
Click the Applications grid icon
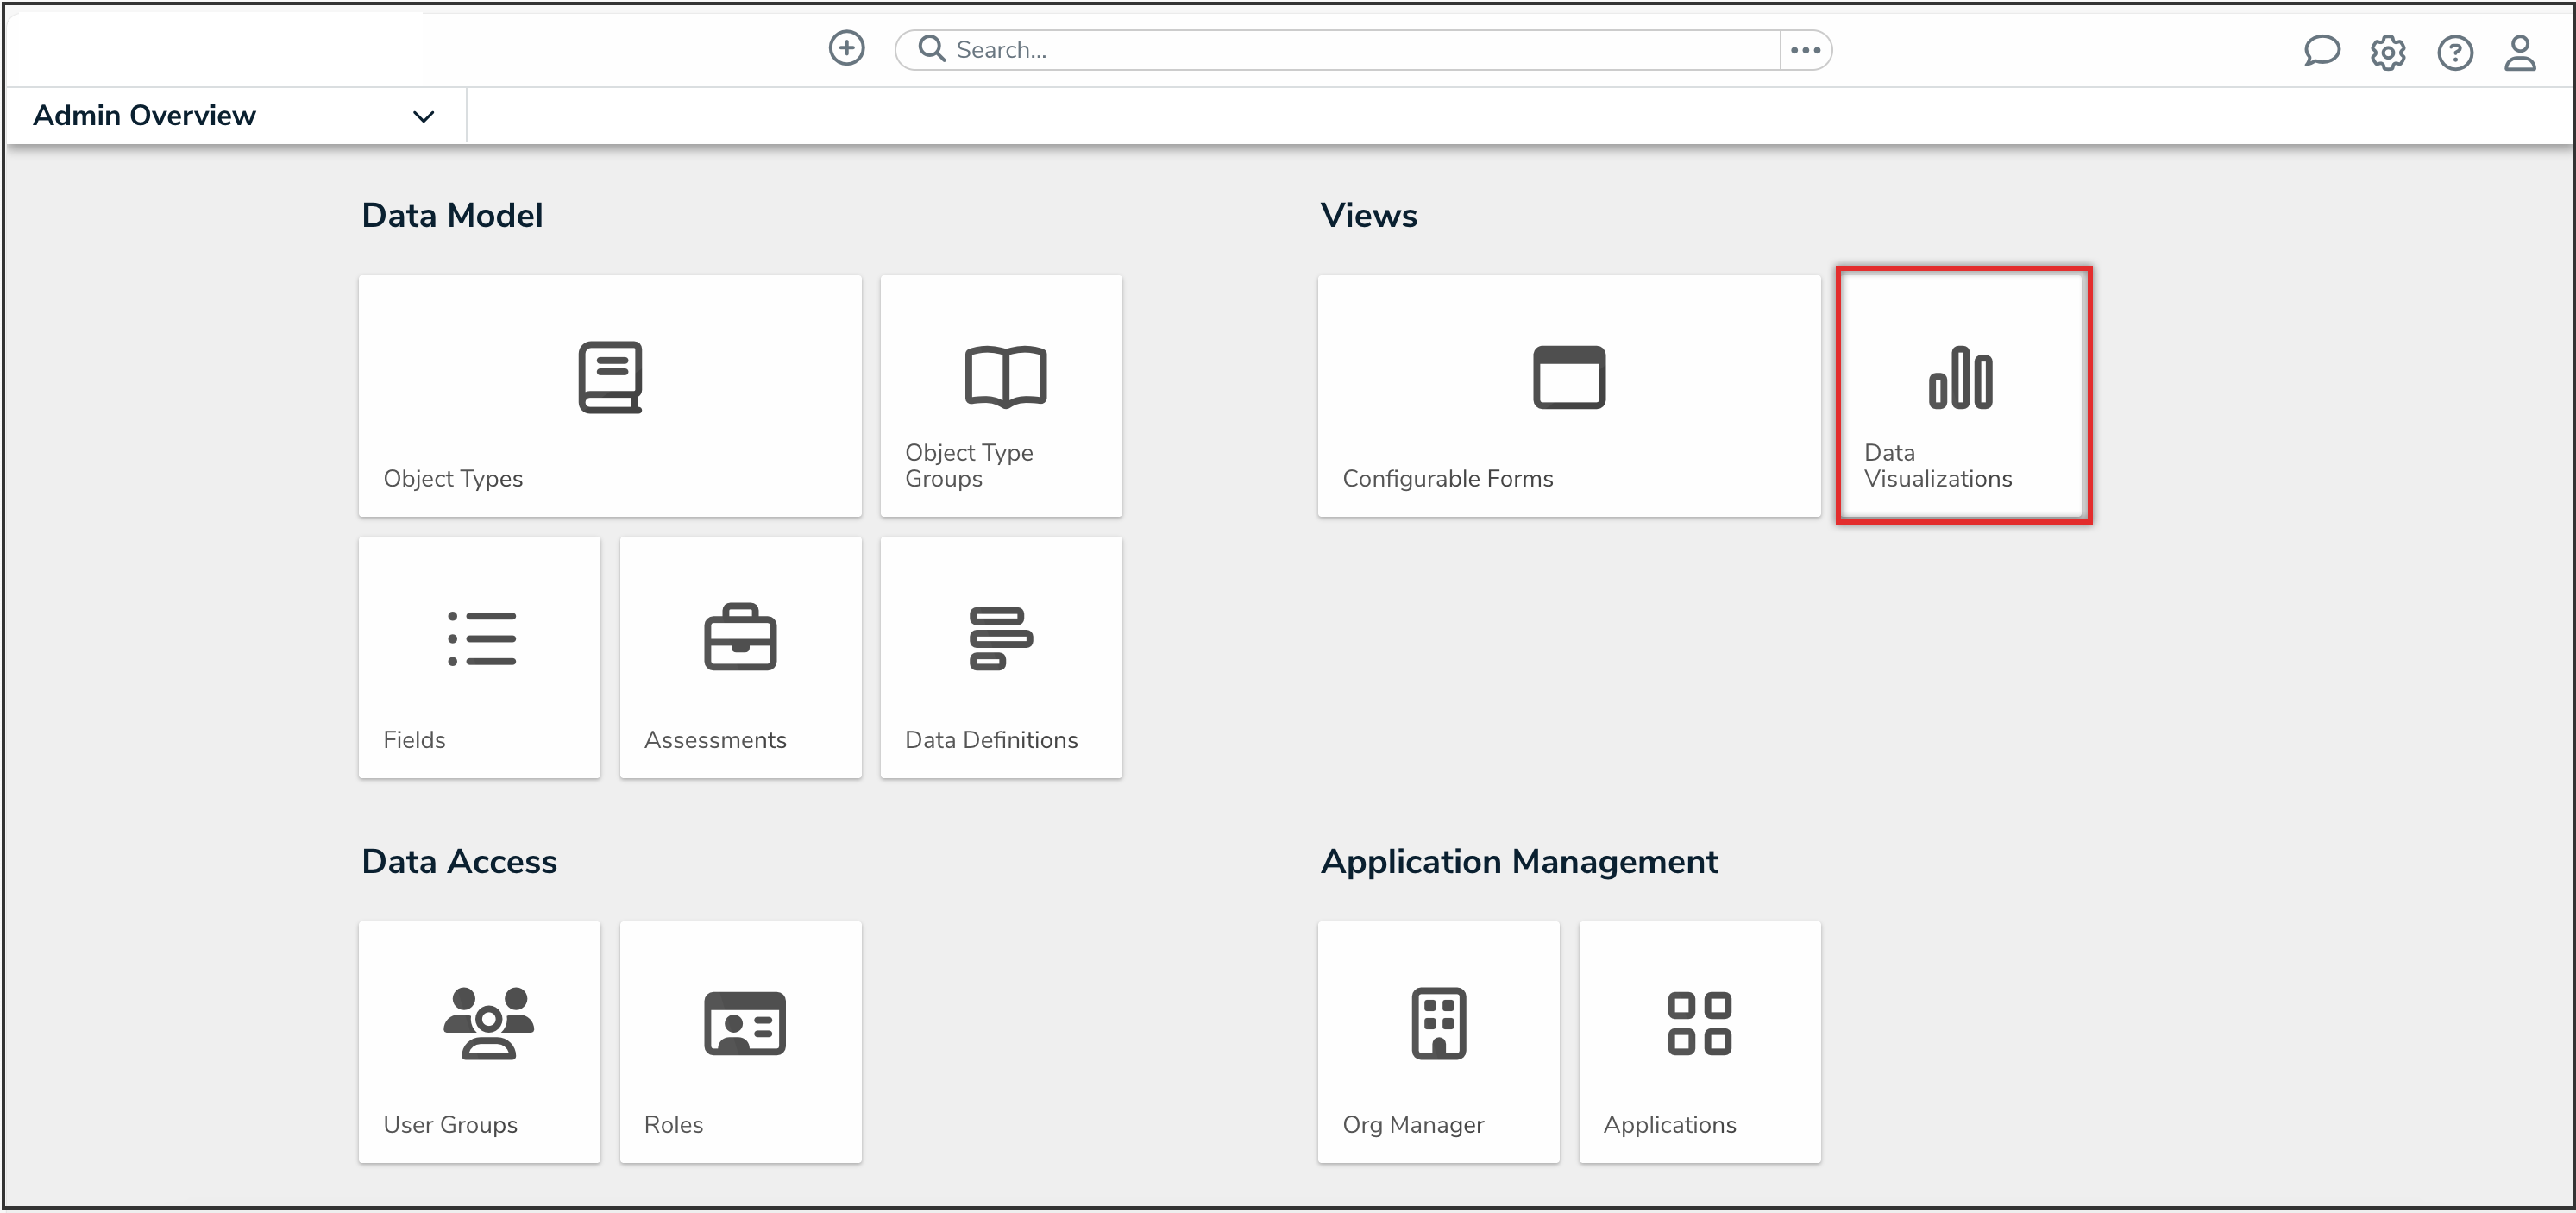tap(1699, 1022)
